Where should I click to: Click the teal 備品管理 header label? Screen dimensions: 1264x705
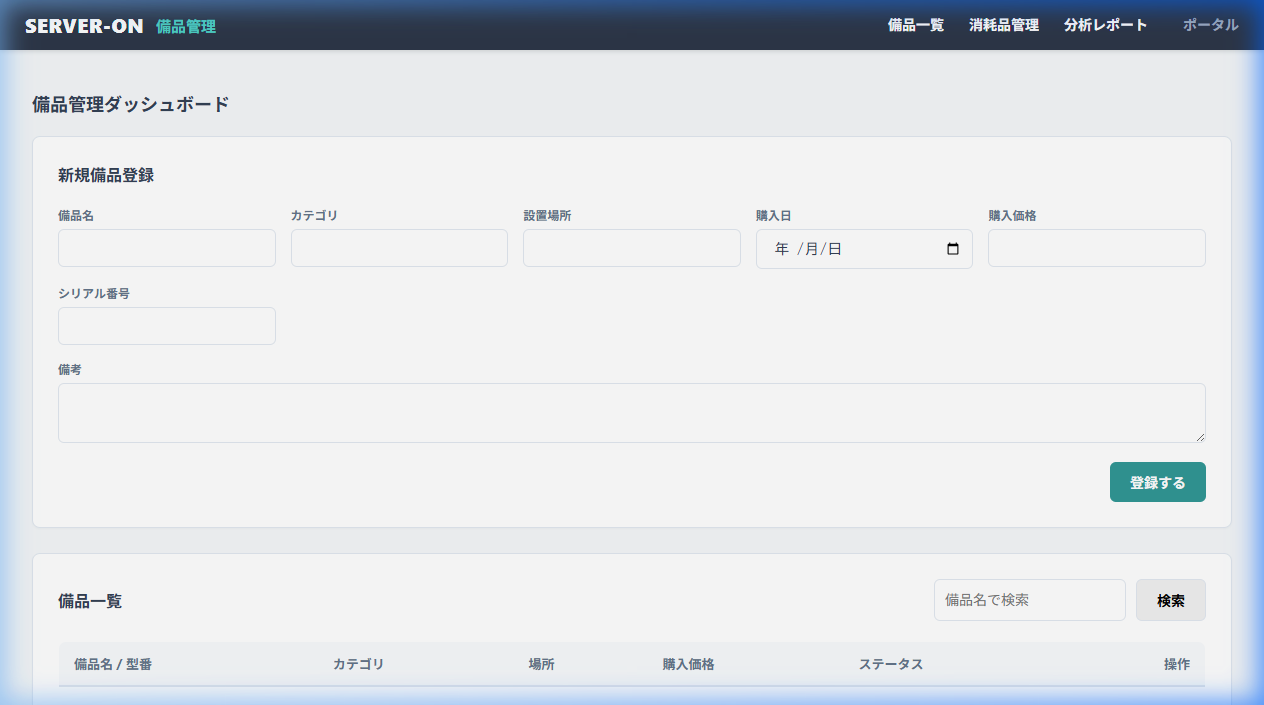coord(186,26)
